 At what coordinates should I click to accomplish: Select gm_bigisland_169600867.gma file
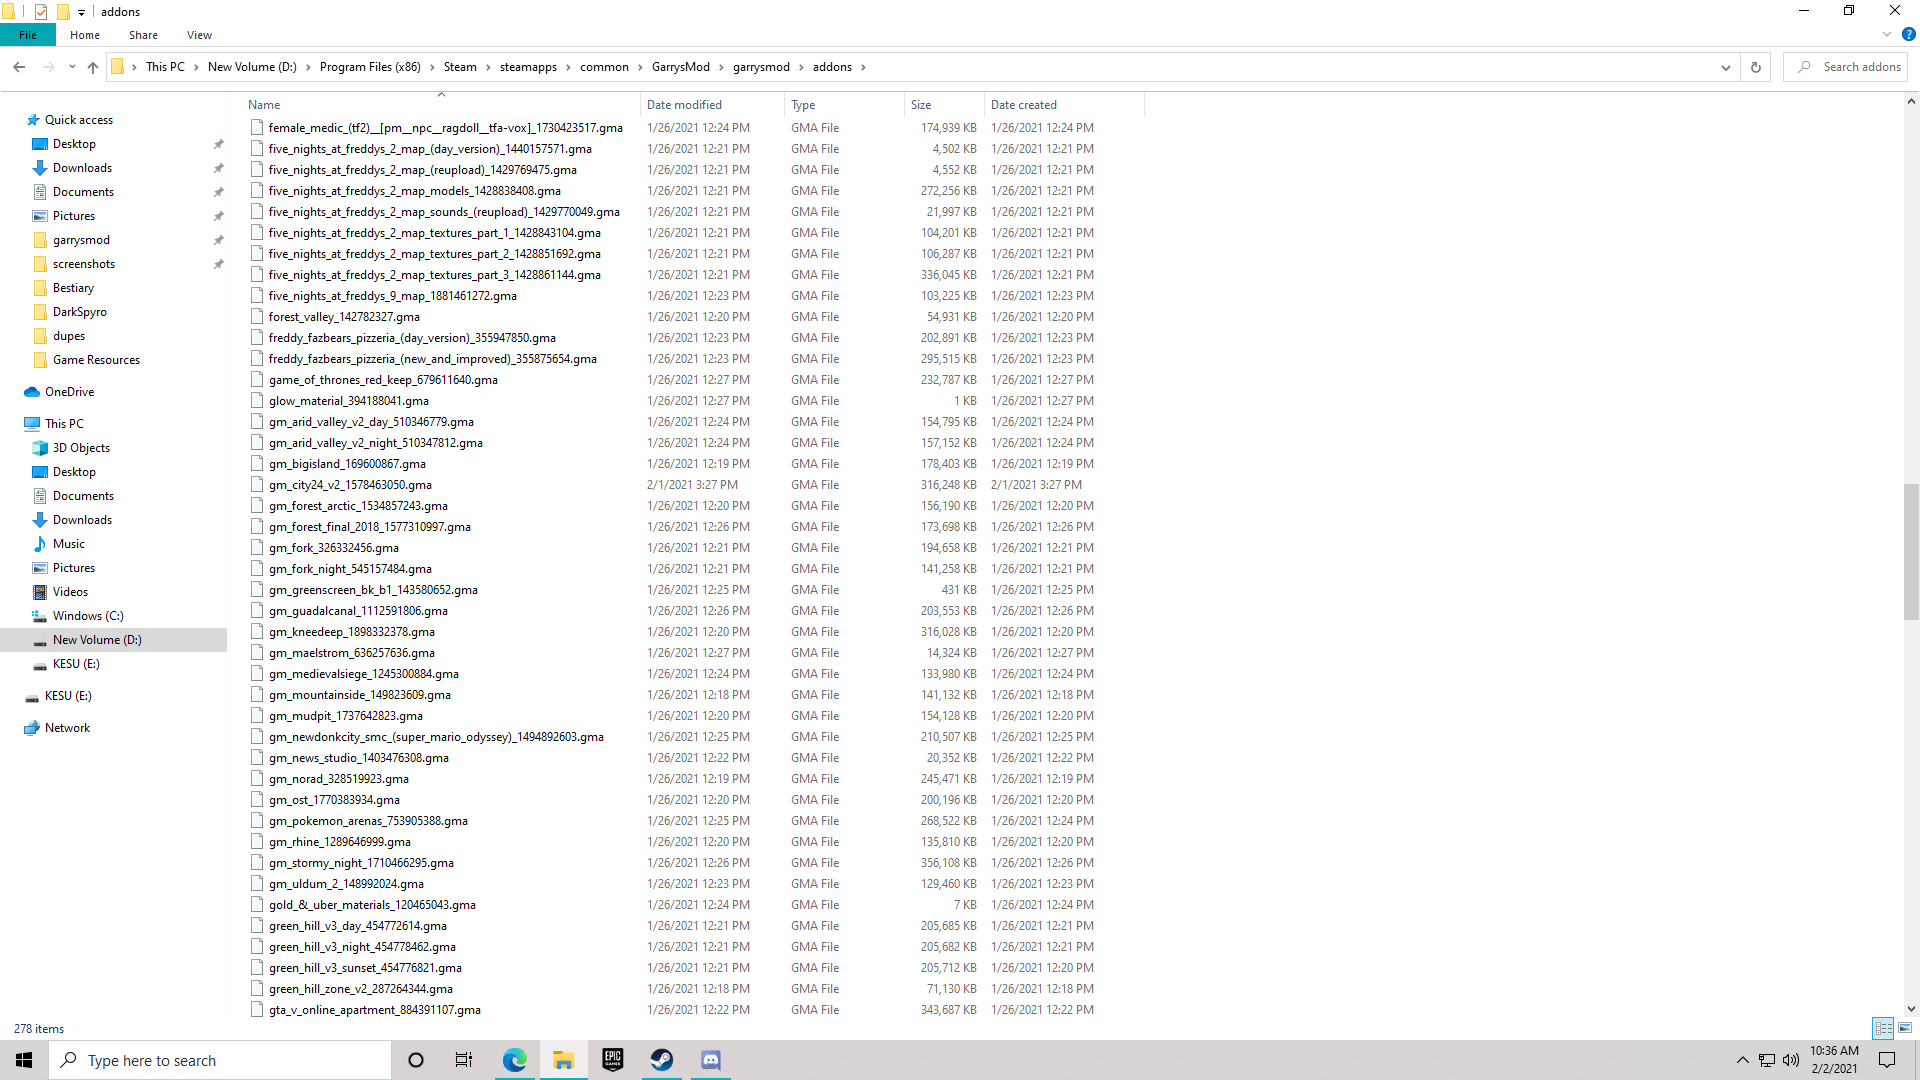[347, 464]
